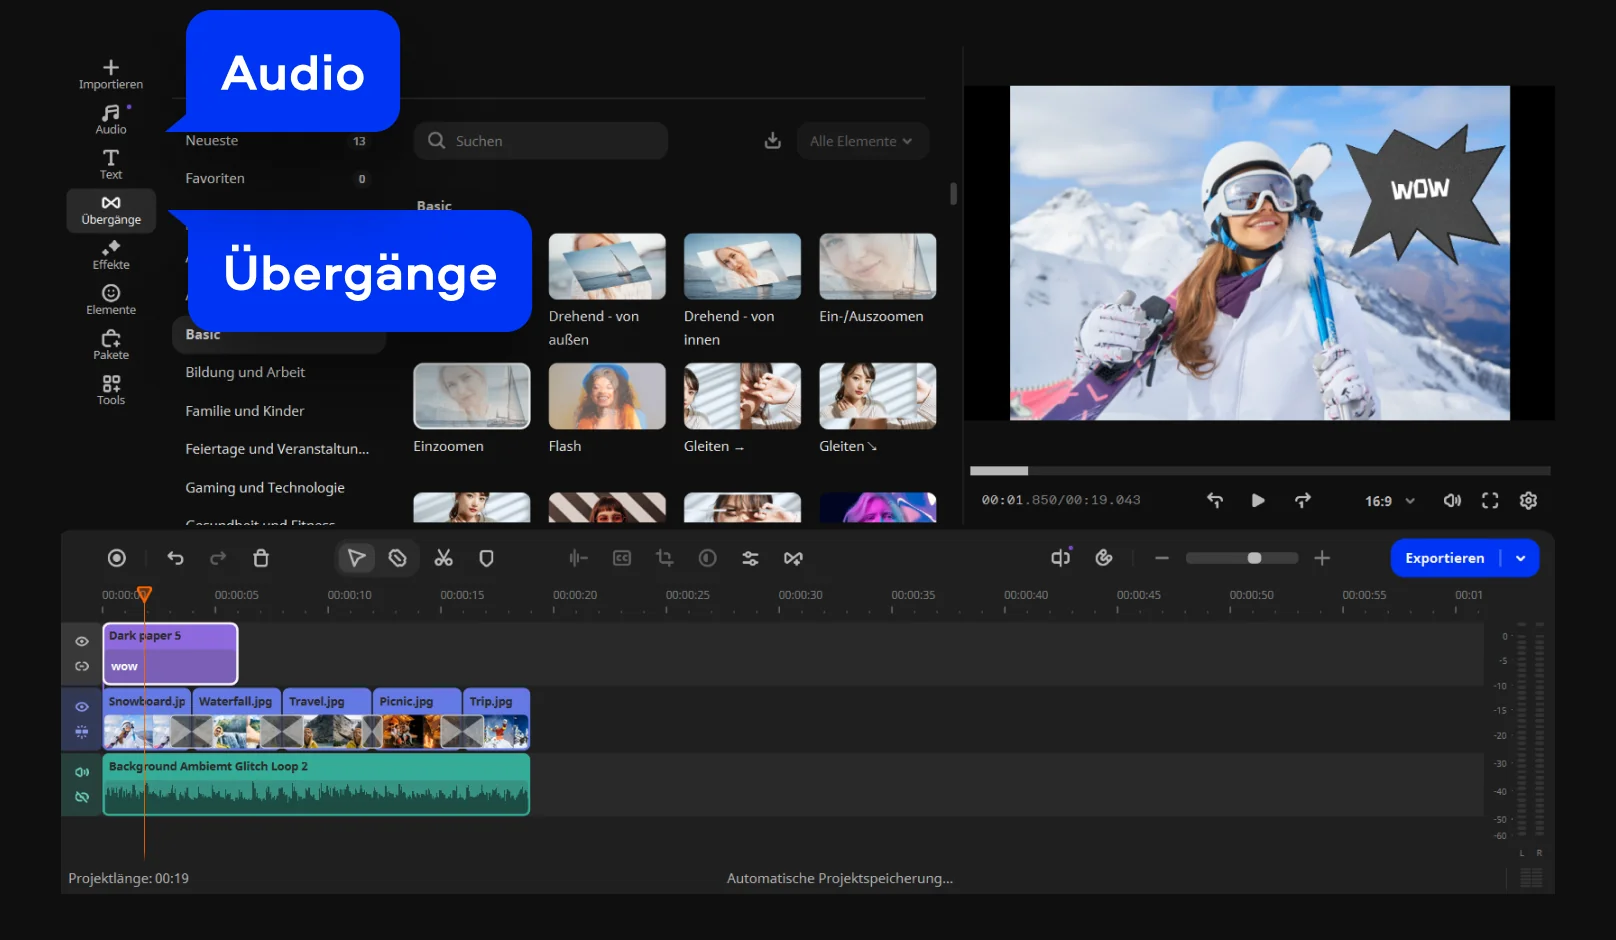Expand the 16:9 aspect ratio menu
1616x940 pixels.
tap(1390, 500)
